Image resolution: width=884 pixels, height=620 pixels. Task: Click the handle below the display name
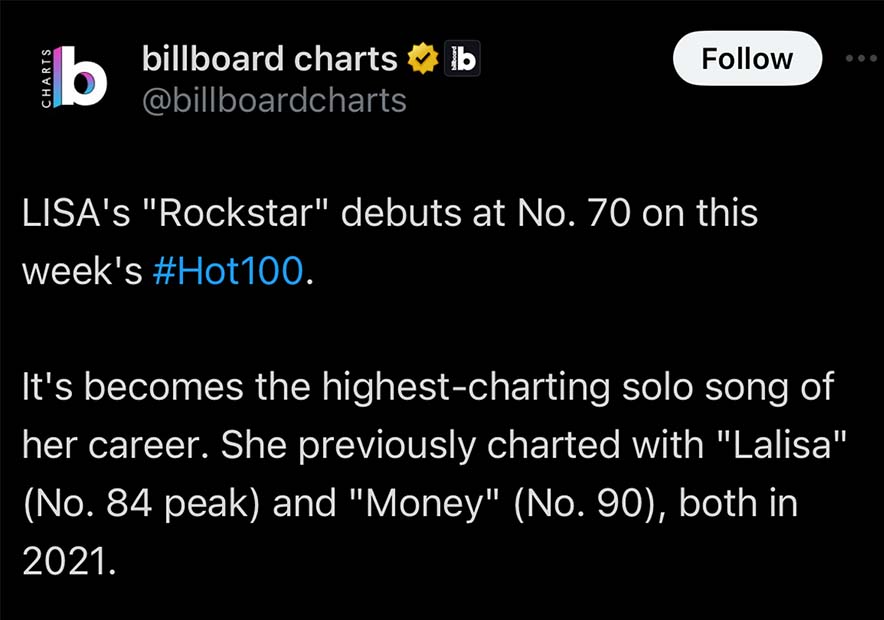tap(270, 100)
